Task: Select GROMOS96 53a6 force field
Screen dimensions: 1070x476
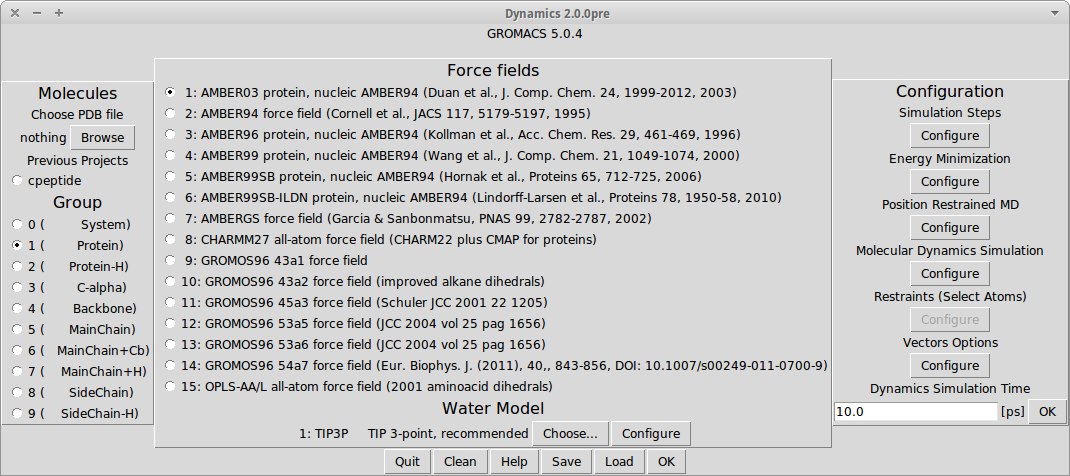Action: pos(170,344)
